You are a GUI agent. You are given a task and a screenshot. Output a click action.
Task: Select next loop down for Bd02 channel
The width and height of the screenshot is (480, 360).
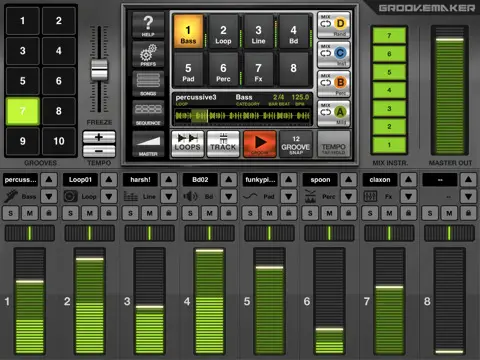229,196
